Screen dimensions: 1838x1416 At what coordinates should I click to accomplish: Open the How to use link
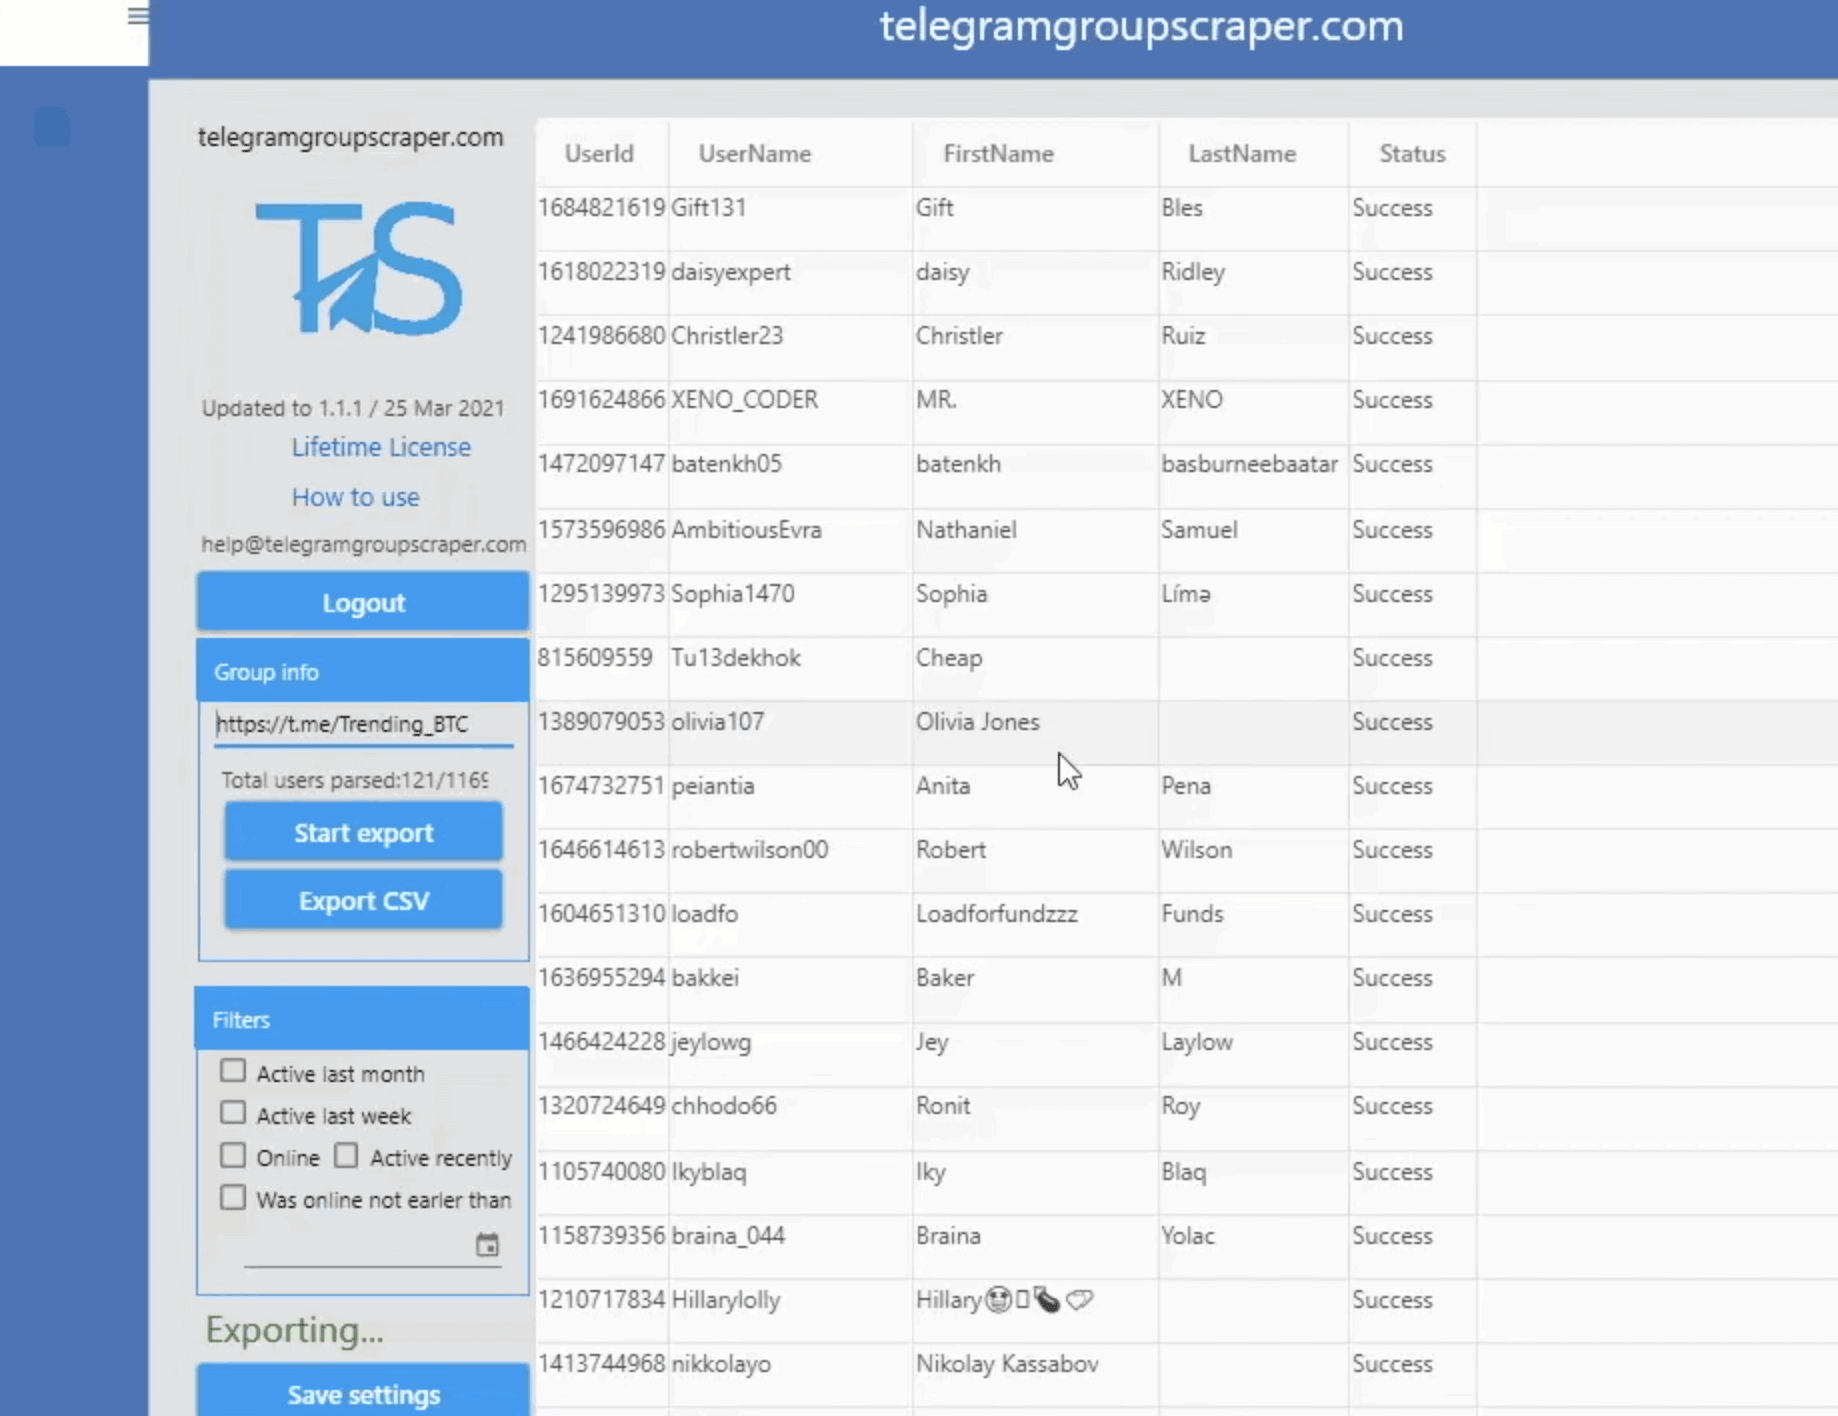point(355,497)
